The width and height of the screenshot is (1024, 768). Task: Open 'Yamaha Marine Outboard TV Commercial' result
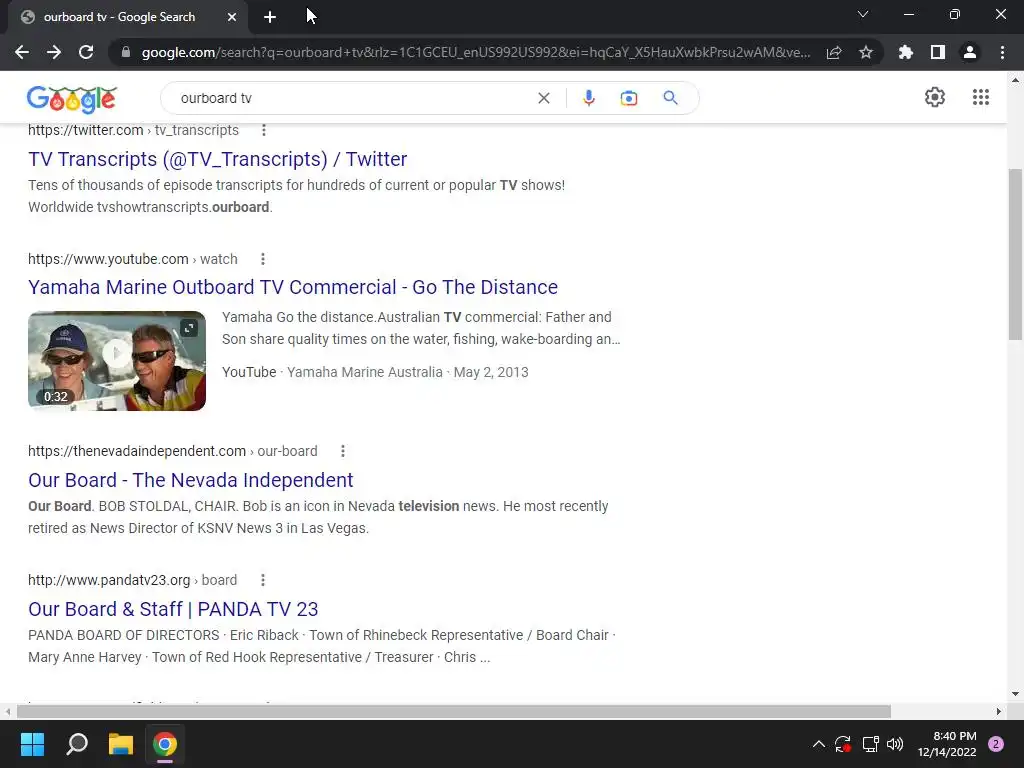point(293,287)
